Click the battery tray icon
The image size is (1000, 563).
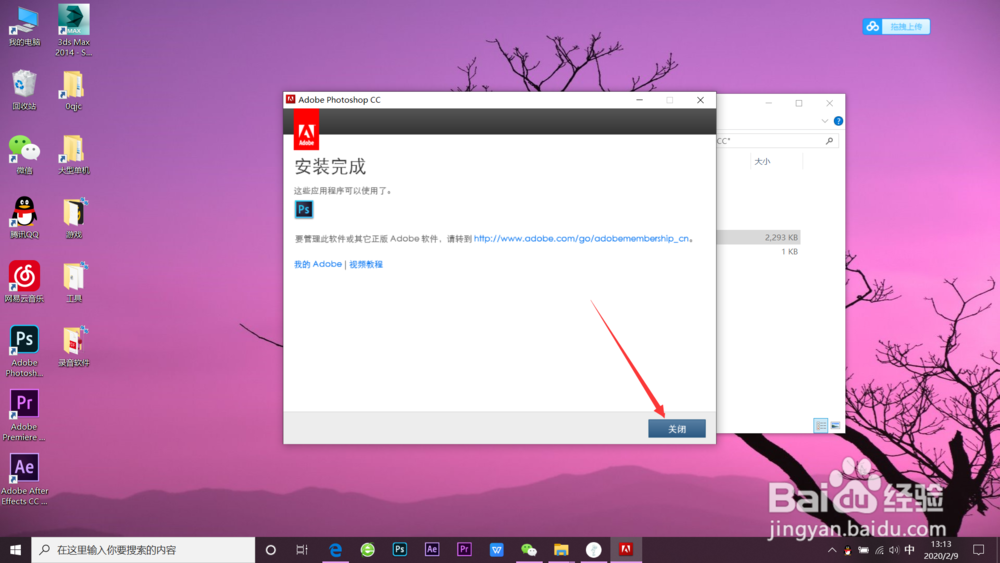pyautogui.click(x=864, y=550)
